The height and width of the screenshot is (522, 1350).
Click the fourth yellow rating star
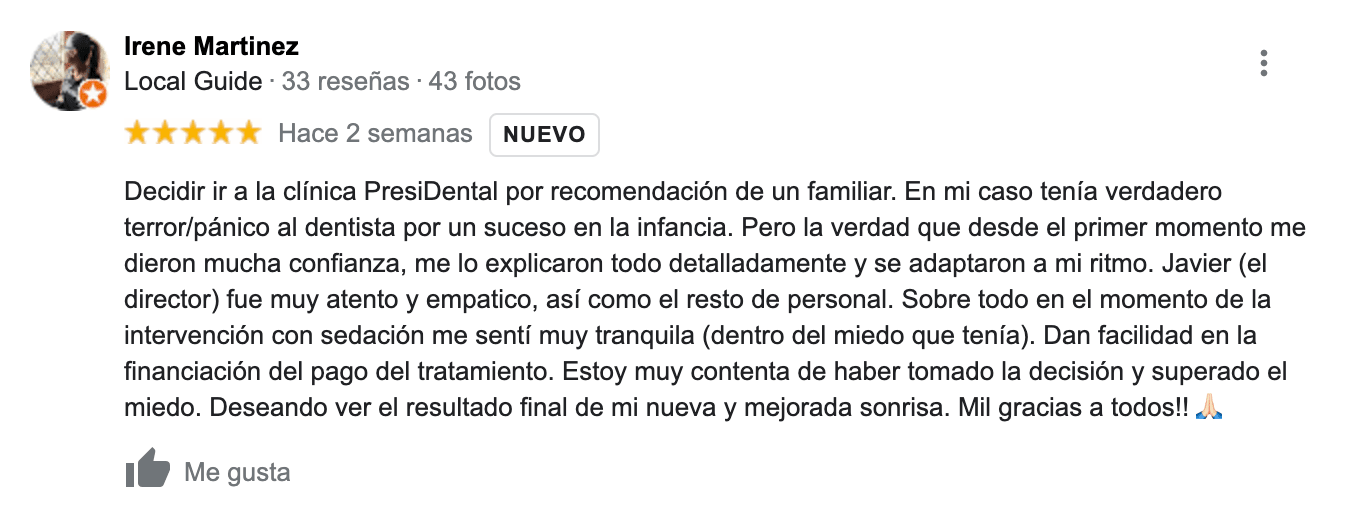pos(220,133)
